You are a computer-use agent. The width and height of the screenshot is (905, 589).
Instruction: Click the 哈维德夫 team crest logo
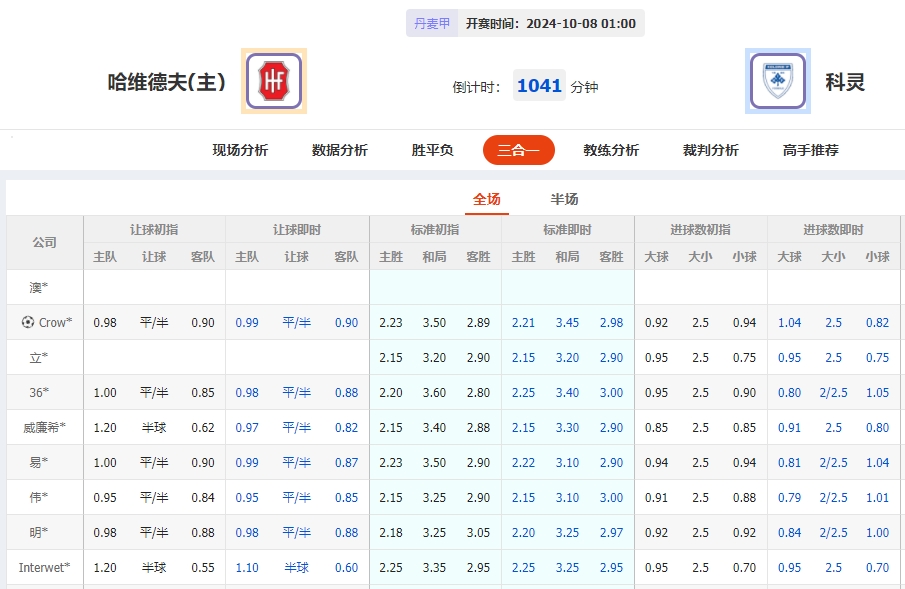[x=272, y=81]
